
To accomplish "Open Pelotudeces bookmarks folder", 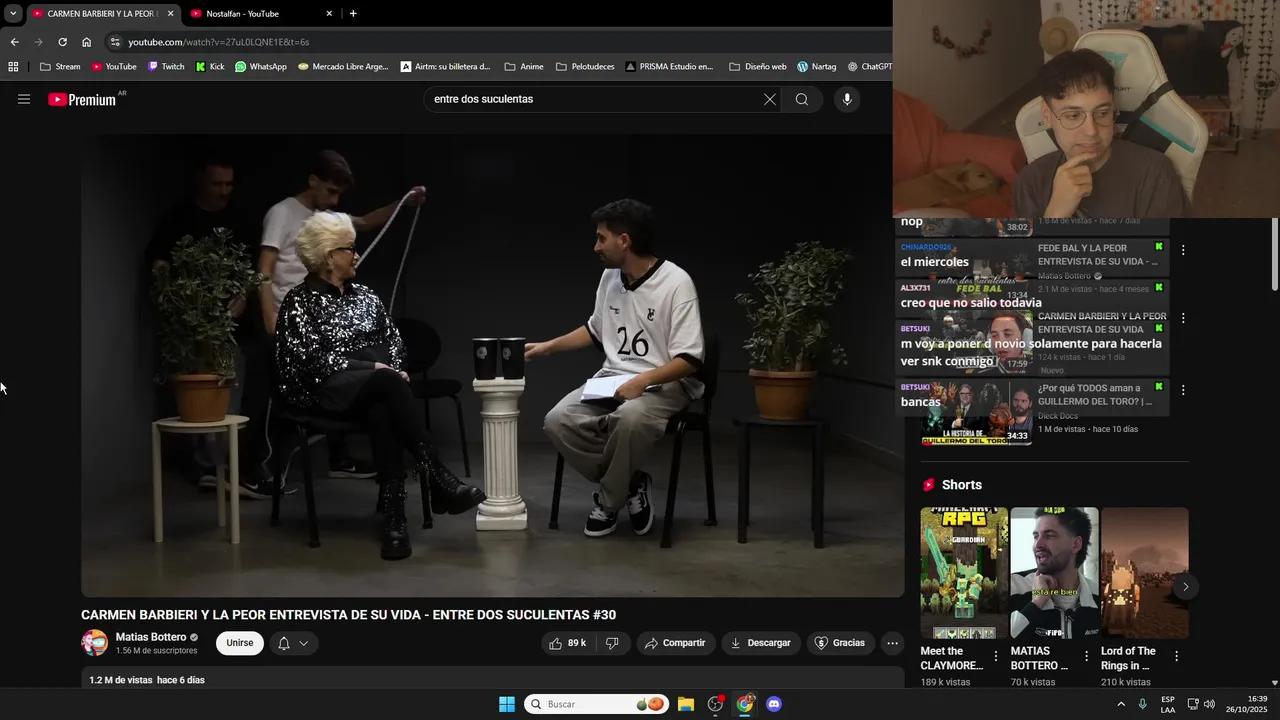I will click(586, 67).
